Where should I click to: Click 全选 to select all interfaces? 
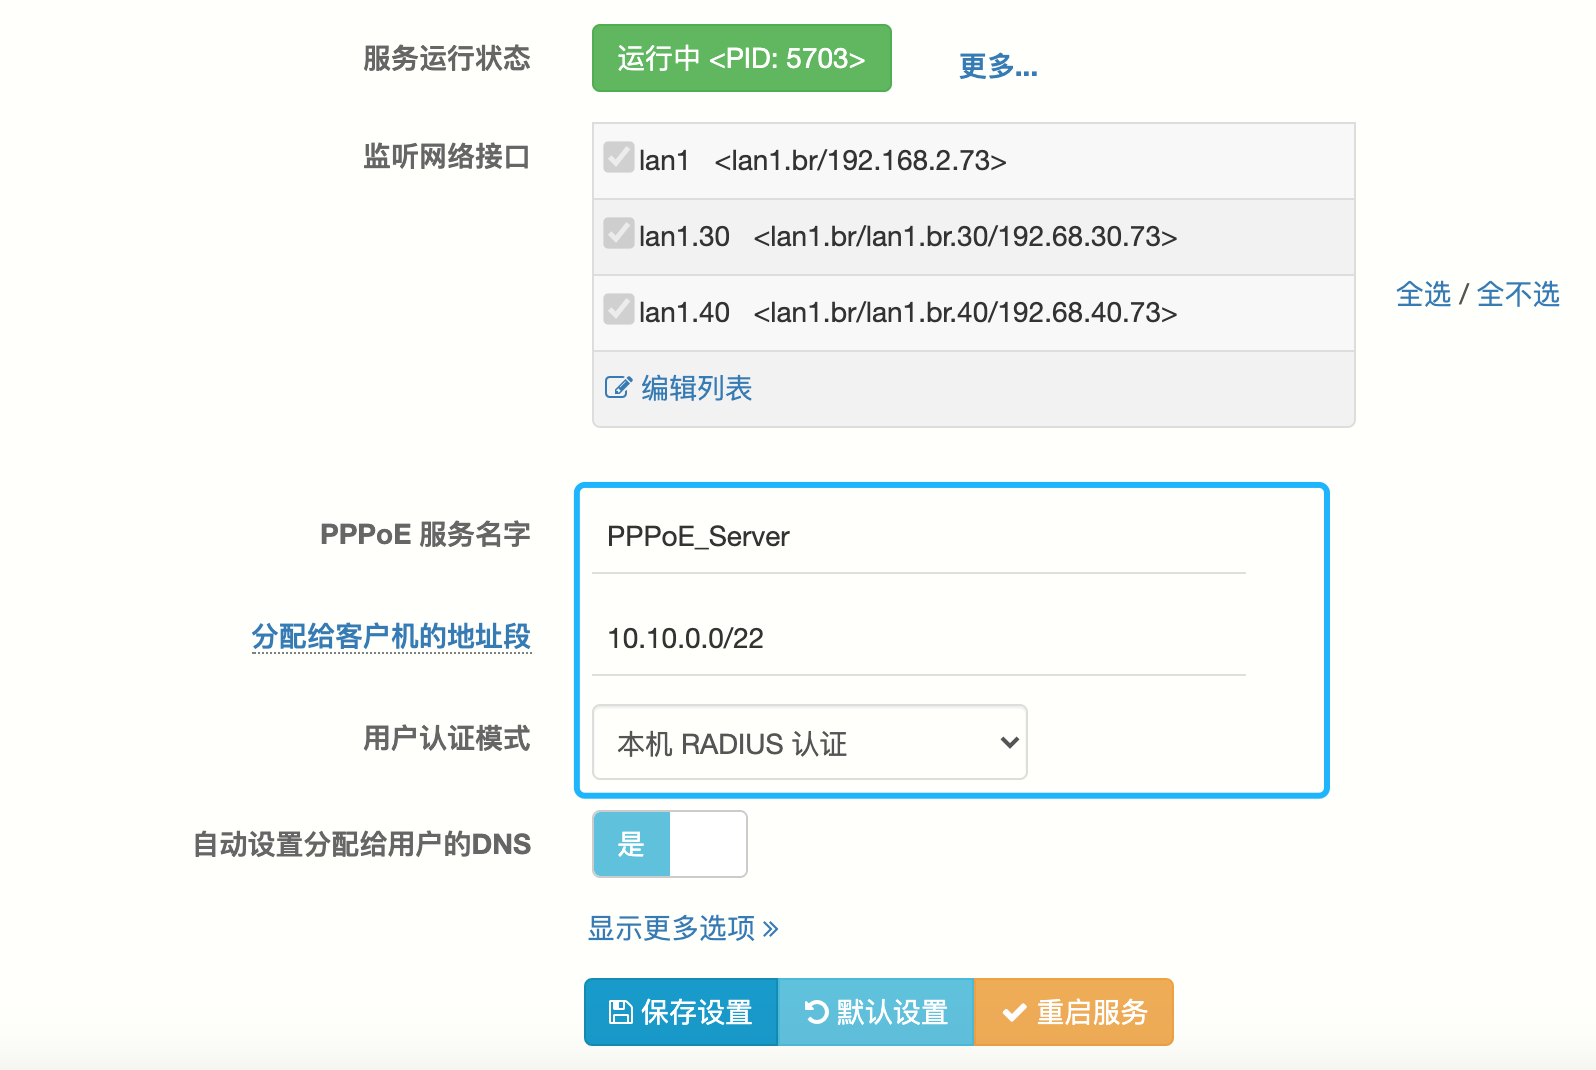[x=1422, y=294]
